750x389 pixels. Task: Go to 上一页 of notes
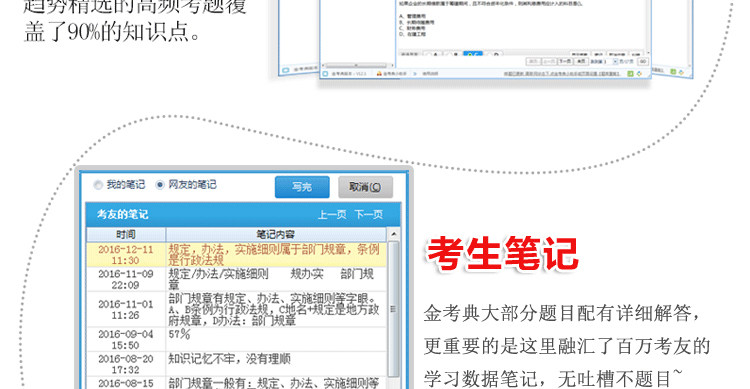(x=332, y=214)
